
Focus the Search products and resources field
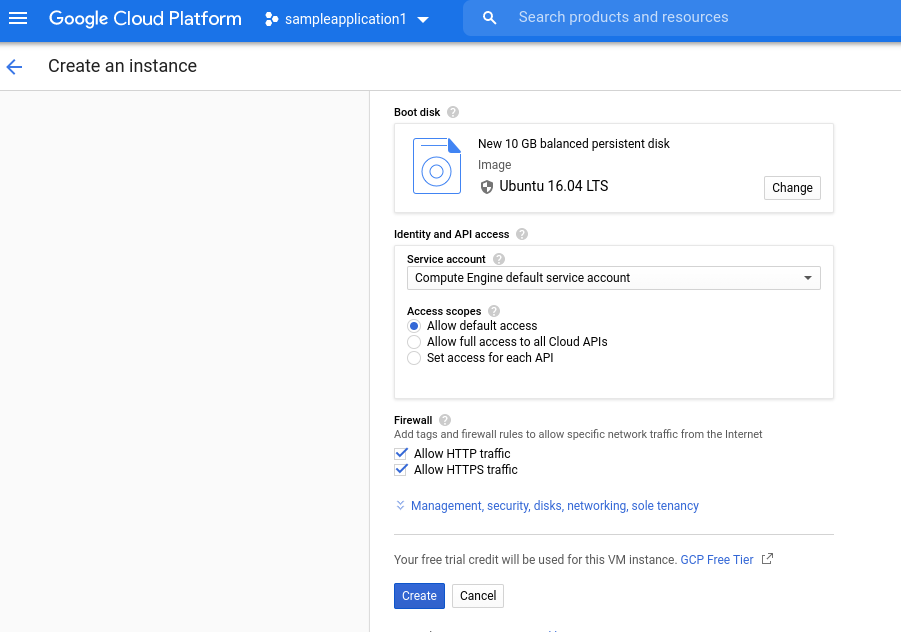coord(681,18)
